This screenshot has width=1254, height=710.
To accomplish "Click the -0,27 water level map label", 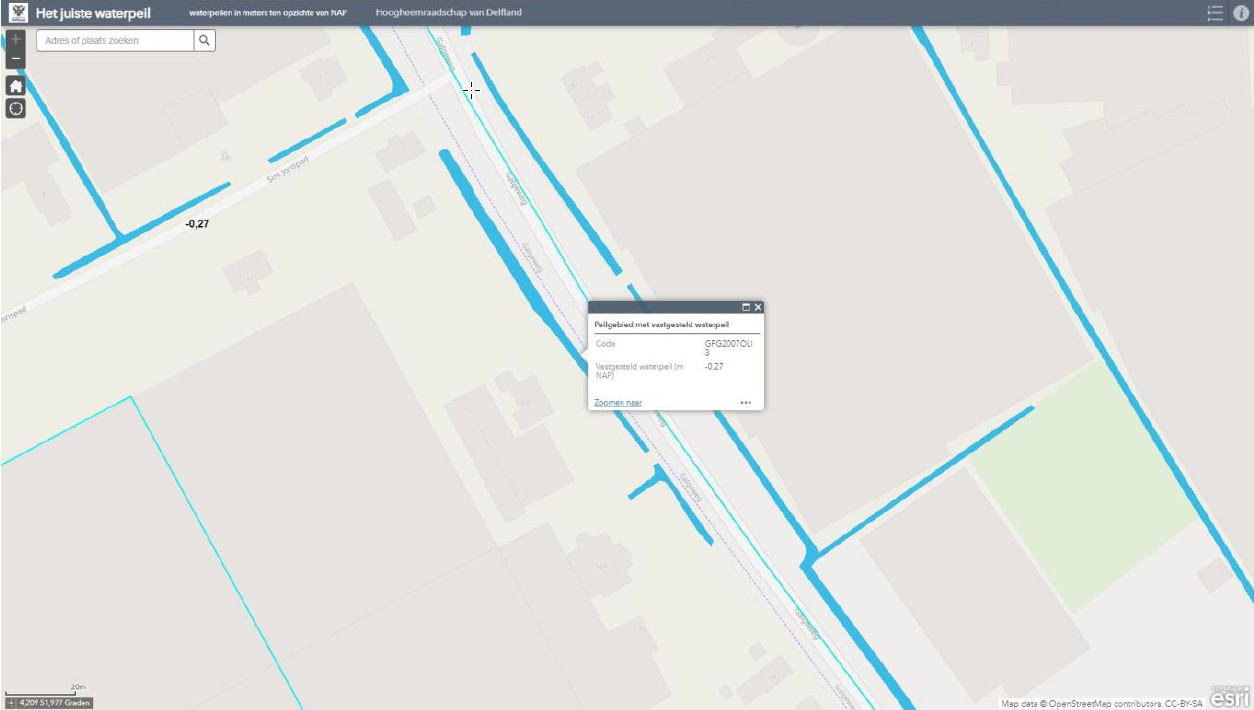I will [x=197, y=224].
